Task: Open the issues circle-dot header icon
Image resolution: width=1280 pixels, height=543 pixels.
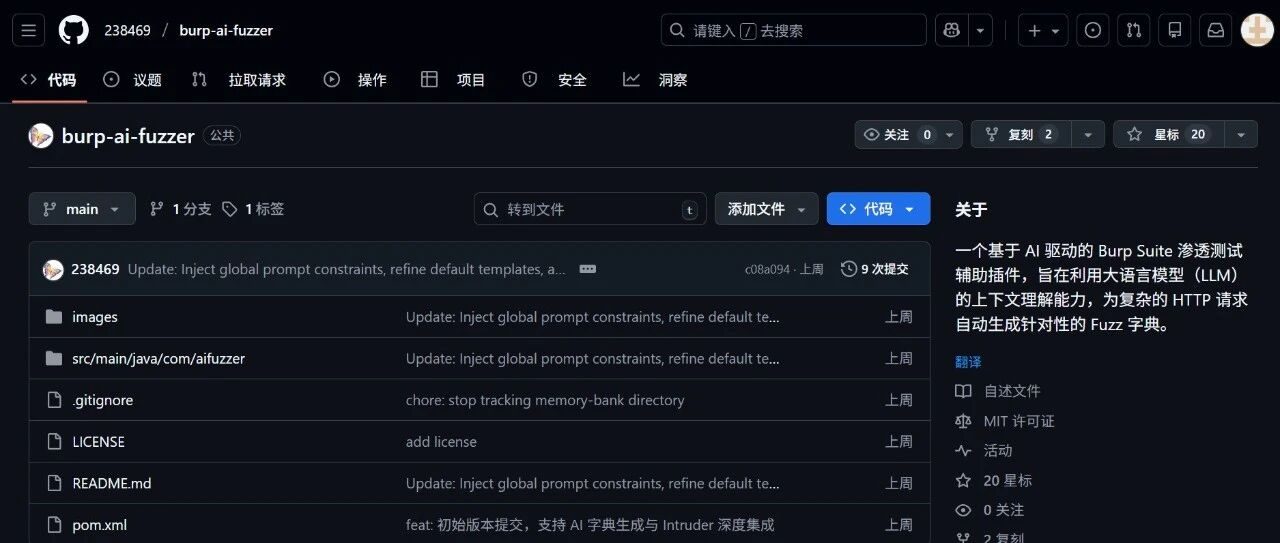Action: (1093, 30)
